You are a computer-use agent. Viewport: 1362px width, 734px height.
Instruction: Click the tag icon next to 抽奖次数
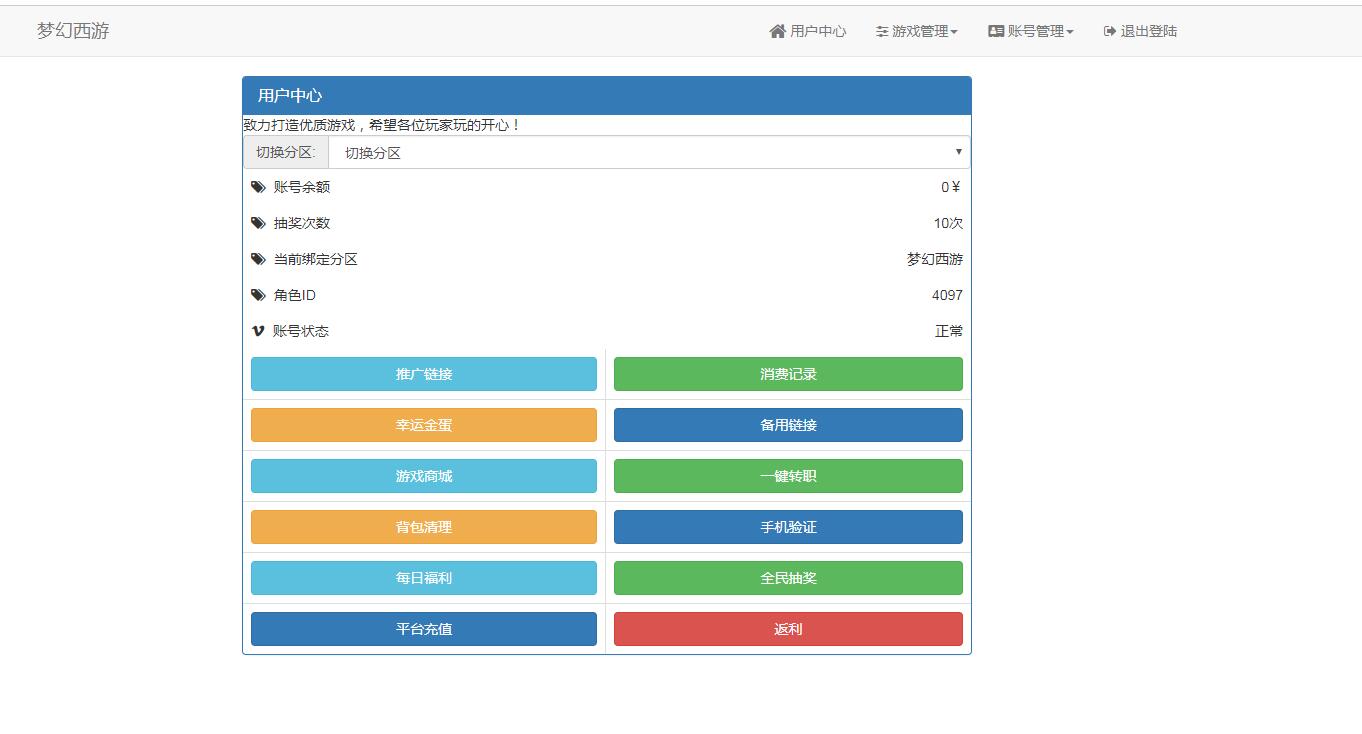click(x=258, y=223)
